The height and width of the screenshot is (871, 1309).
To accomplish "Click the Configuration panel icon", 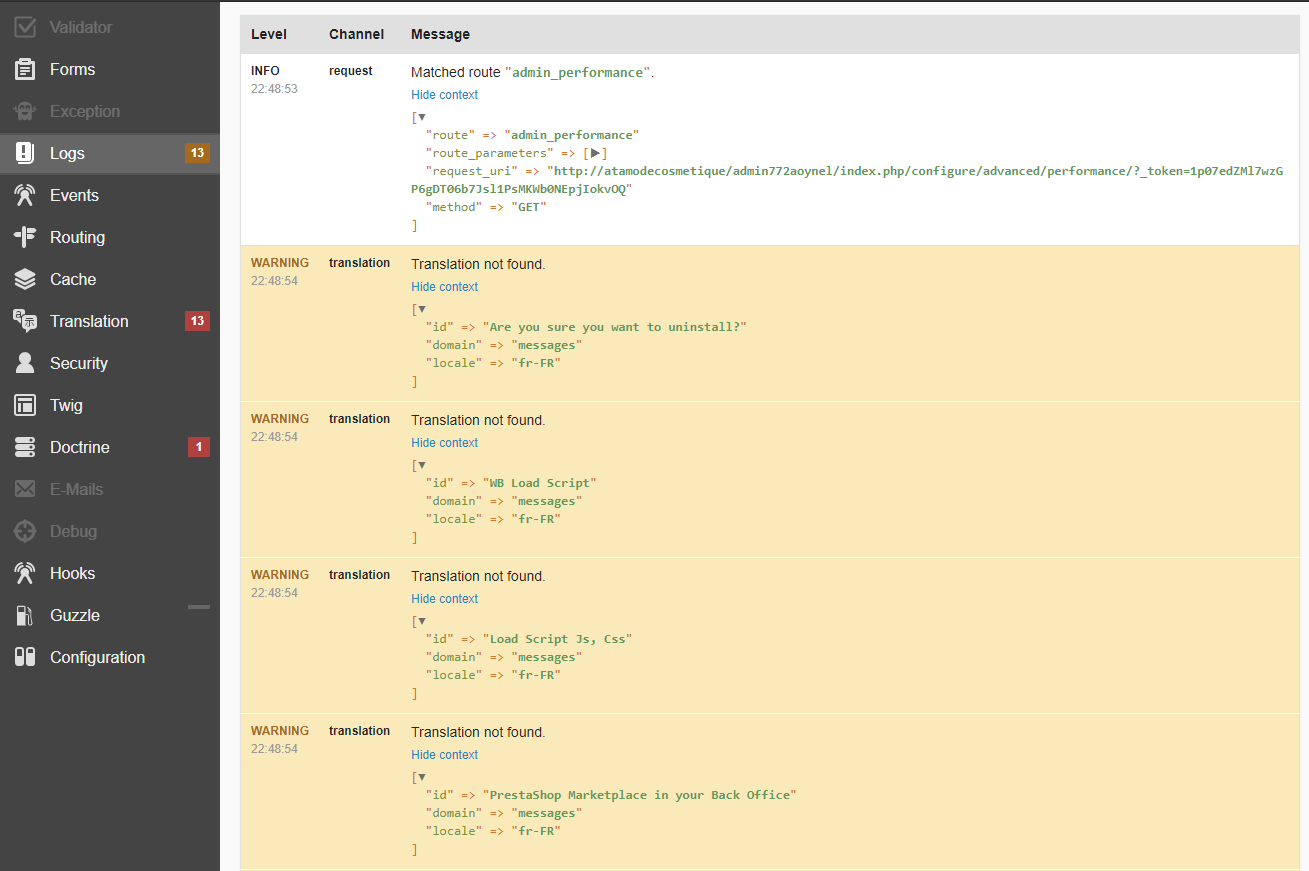I will (x=25, y=658).
